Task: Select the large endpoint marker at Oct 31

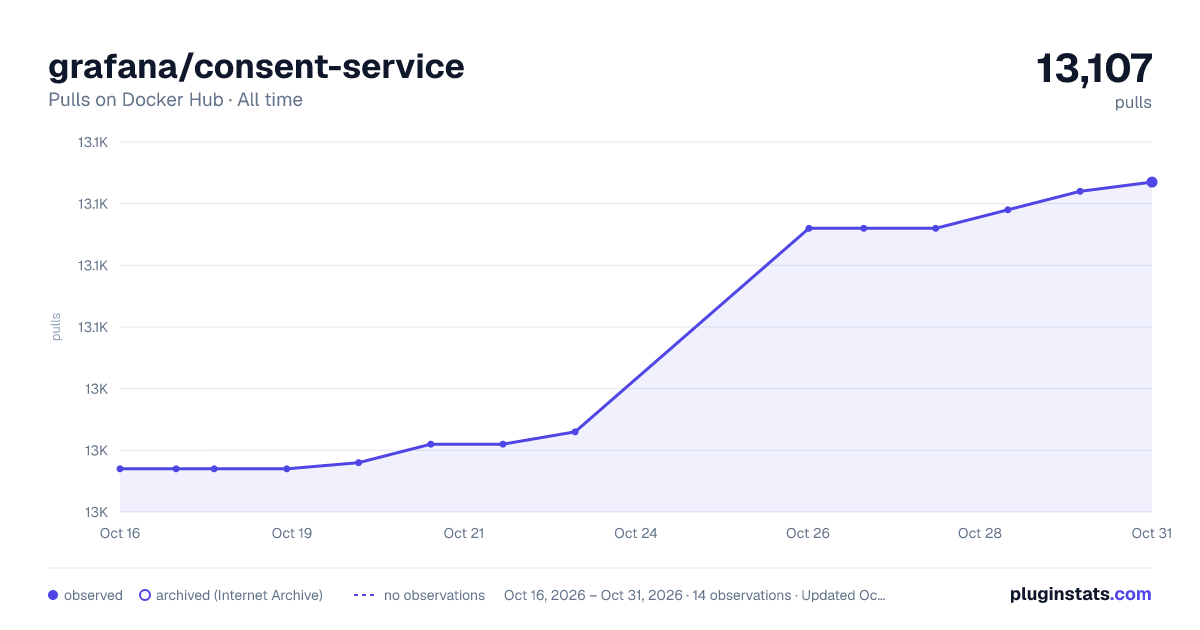Action: [x=1152, y=182]
